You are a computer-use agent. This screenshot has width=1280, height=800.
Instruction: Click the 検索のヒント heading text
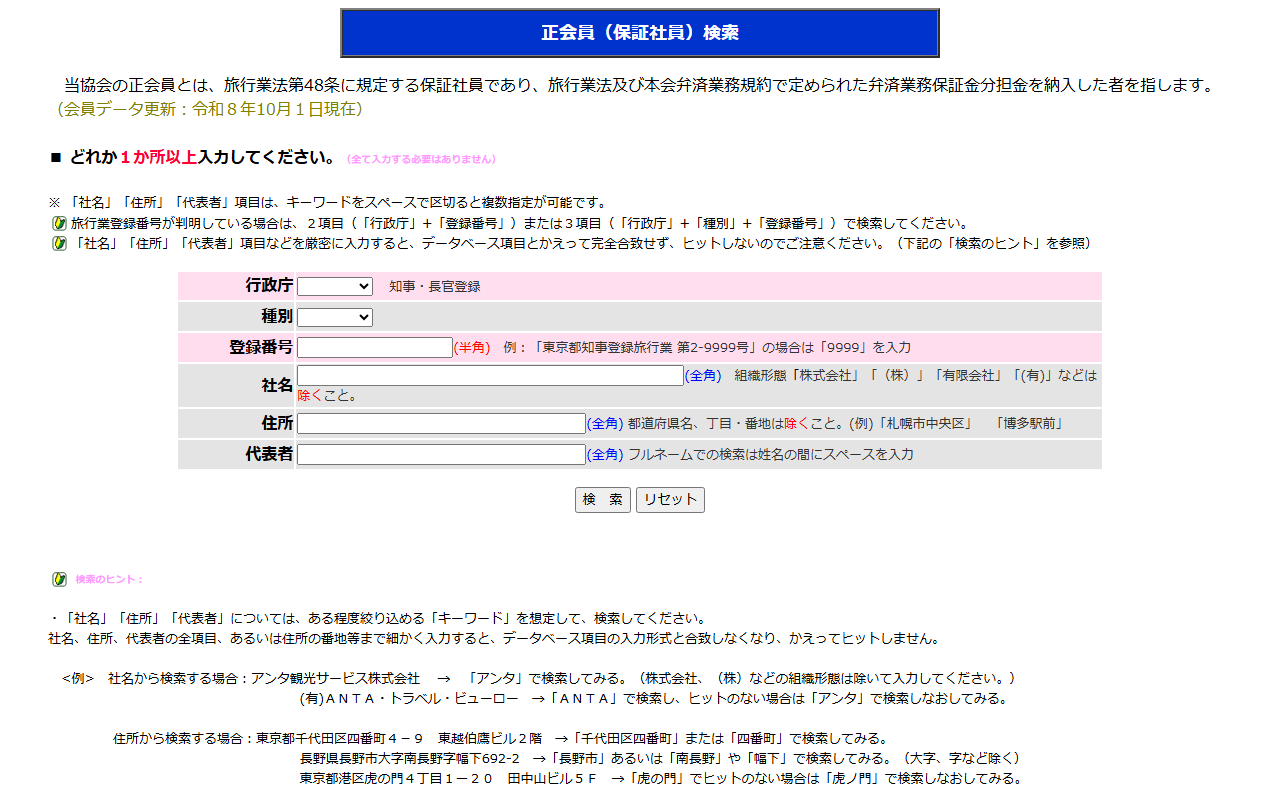pos(110,579)
